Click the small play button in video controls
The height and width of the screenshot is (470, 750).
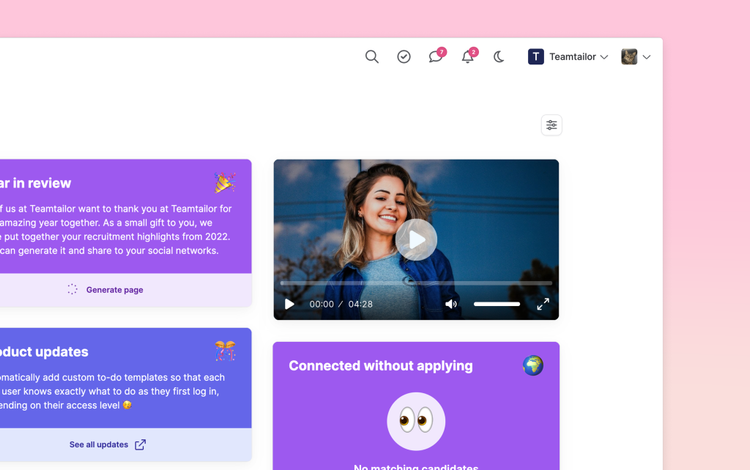(289, 304)
